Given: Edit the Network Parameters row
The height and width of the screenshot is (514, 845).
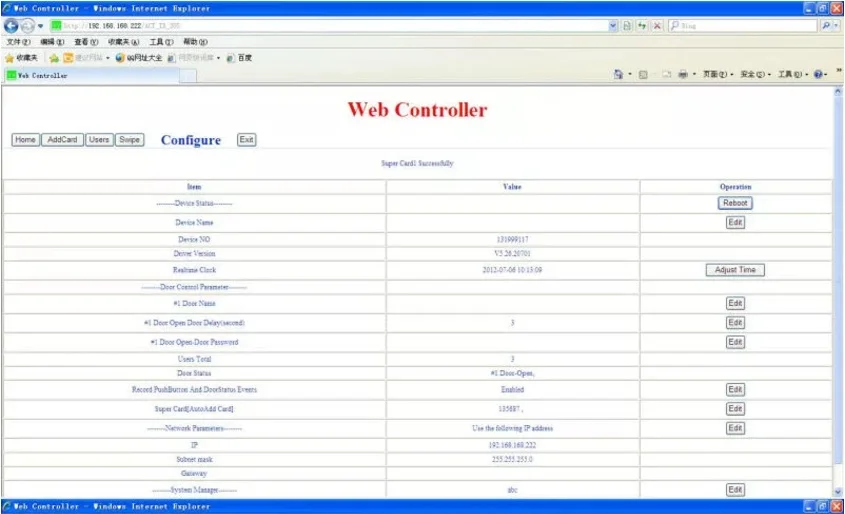Looking at the screenshot, I should 735,428.
